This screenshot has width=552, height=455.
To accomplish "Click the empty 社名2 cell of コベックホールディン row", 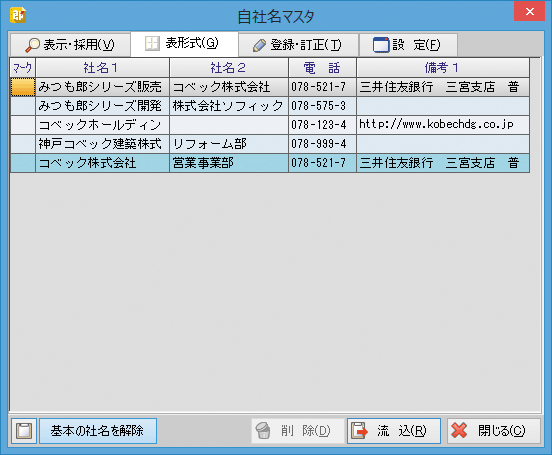I will pos(229,125).
